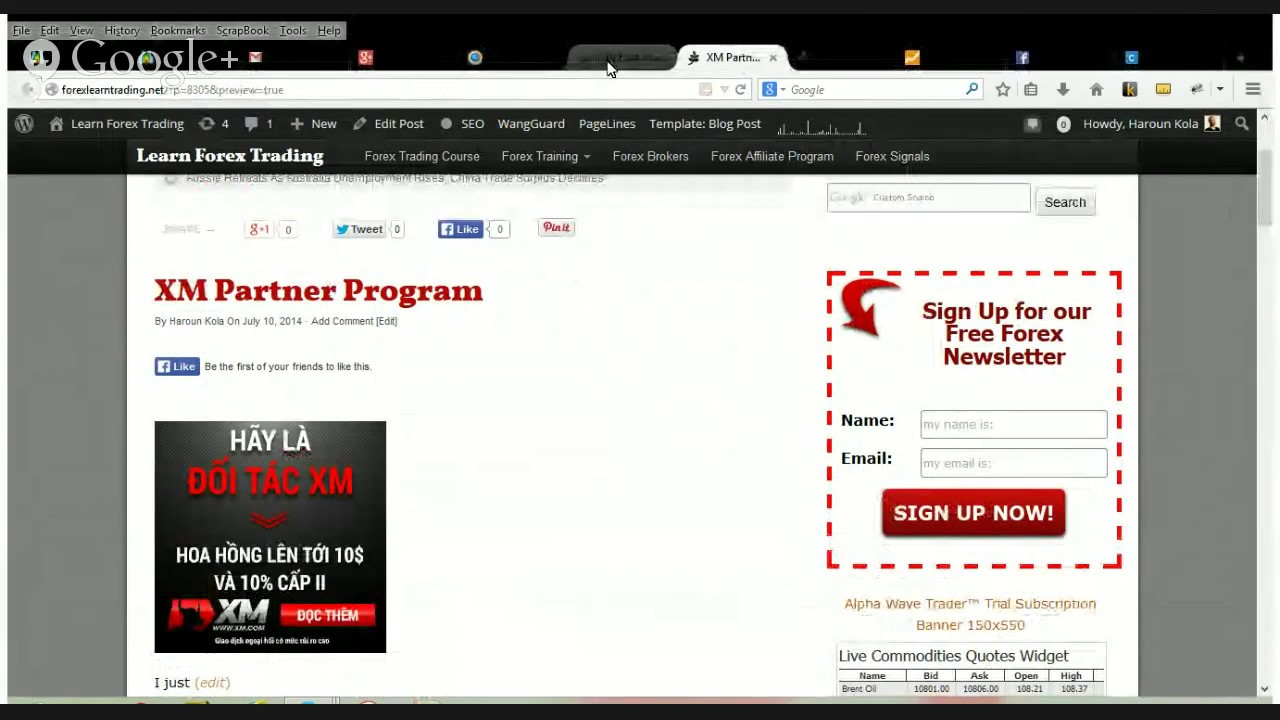Click the admin bar search magnifier
Viewport: 1280px width, 720px height.
point(1242,124)
